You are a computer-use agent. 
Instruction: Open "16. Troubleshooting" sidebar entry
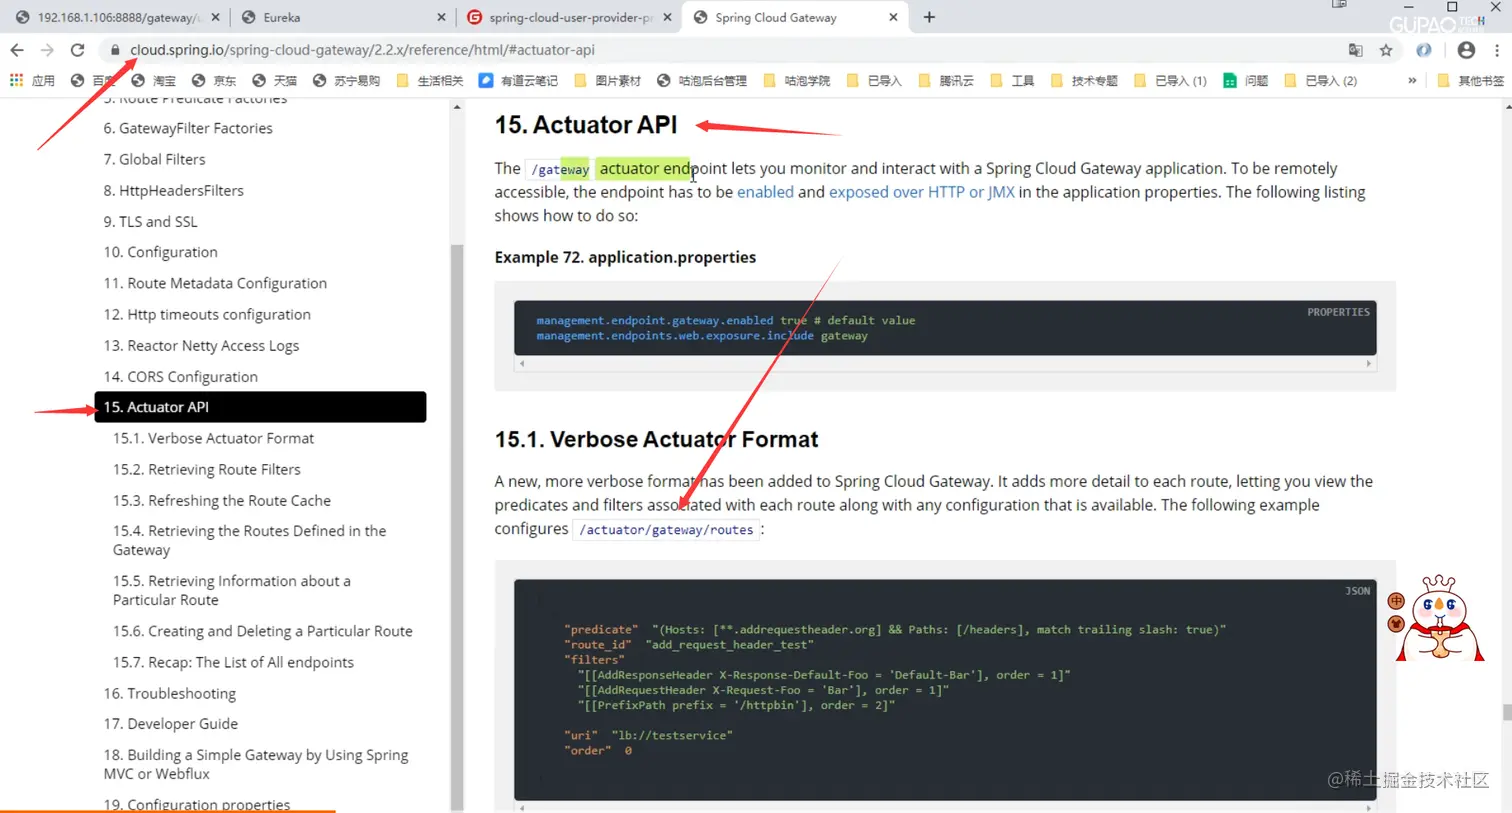point(170,693)
